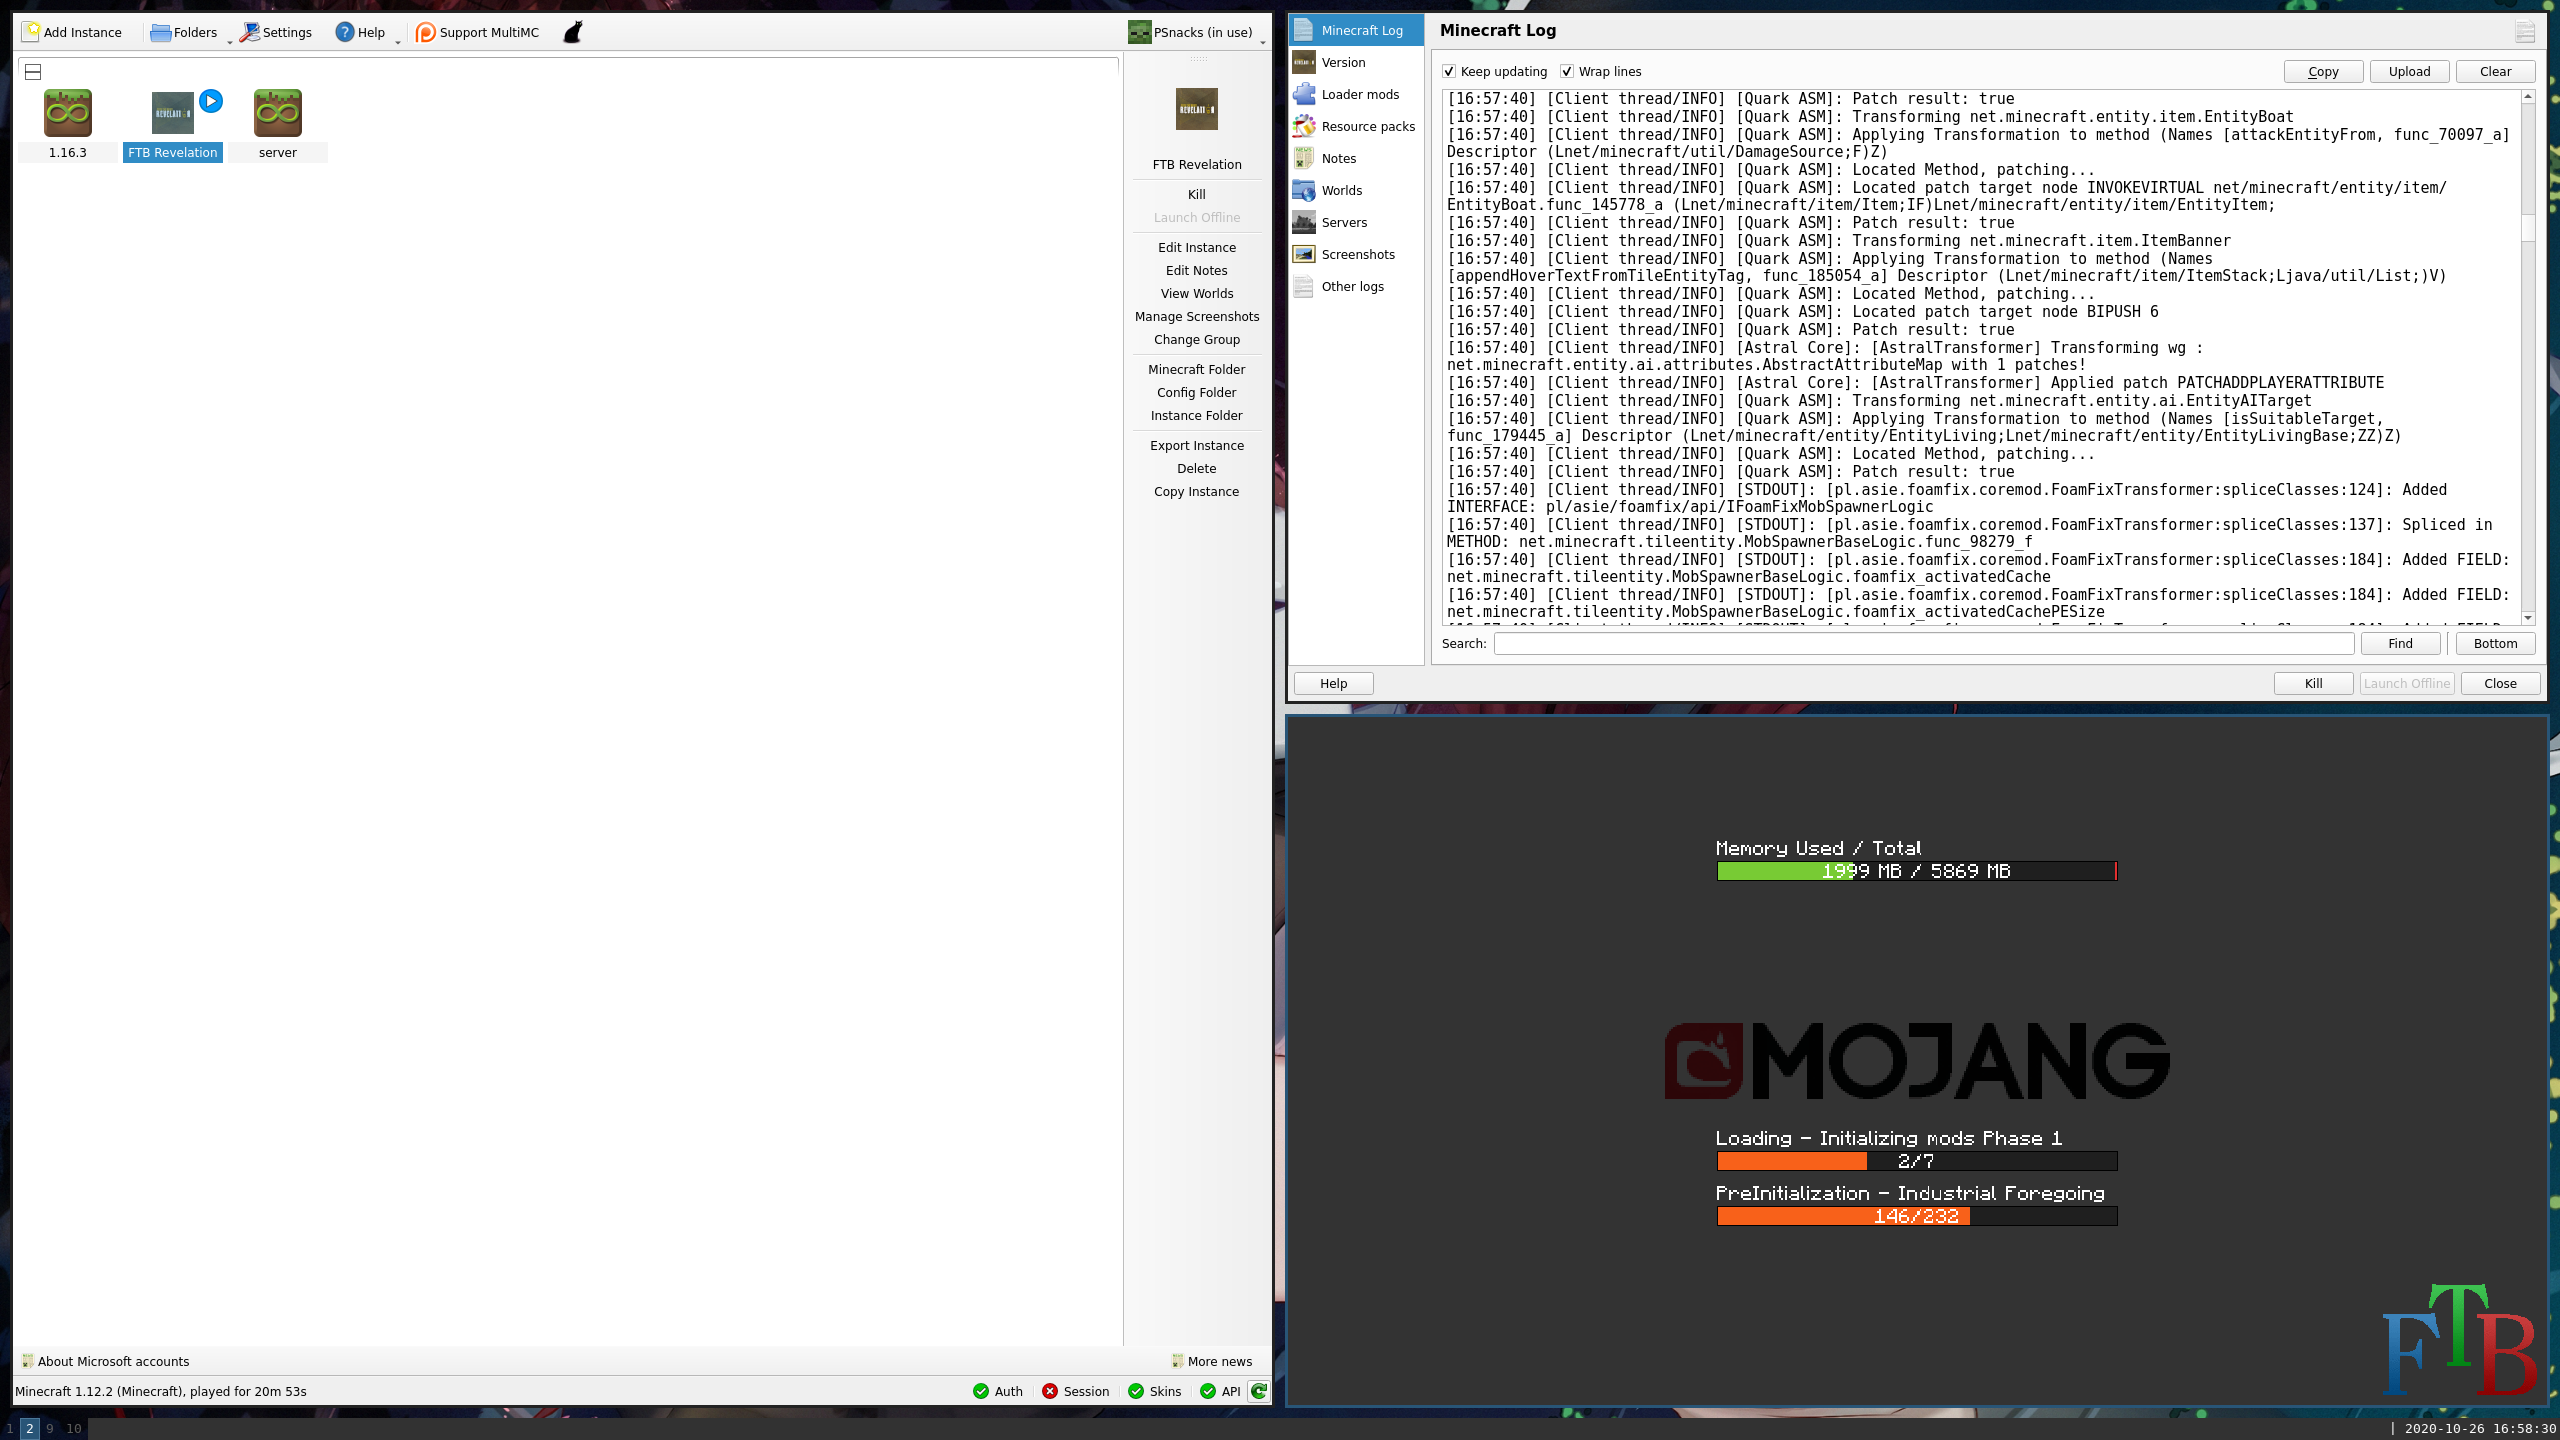Collapse the instance group toggle
The image size is (2560, 1440).
(33, 71)
